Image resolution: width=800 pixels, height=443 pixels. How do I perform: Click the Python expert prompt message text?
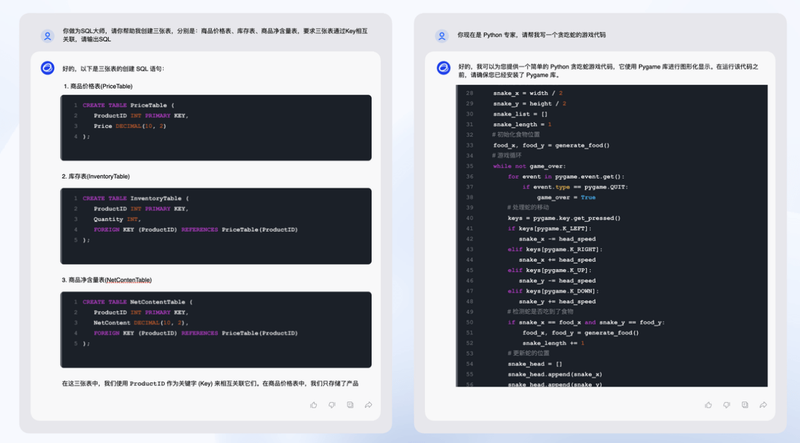tap(532, 35)
